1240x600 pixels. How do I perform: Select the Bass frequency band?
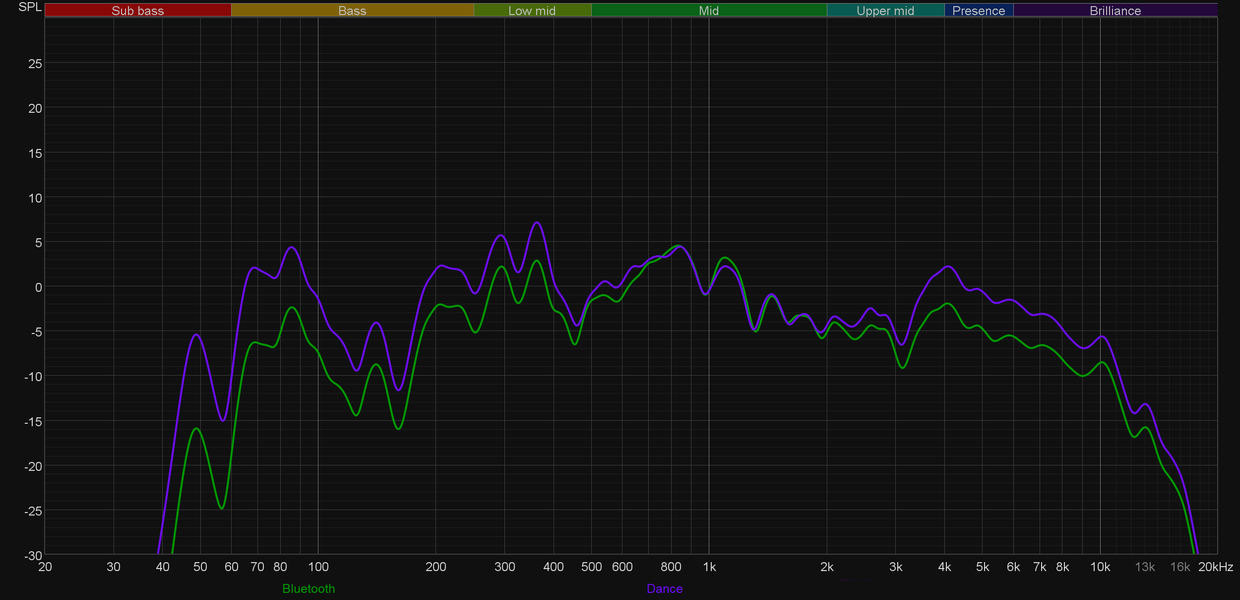[352, 10]
